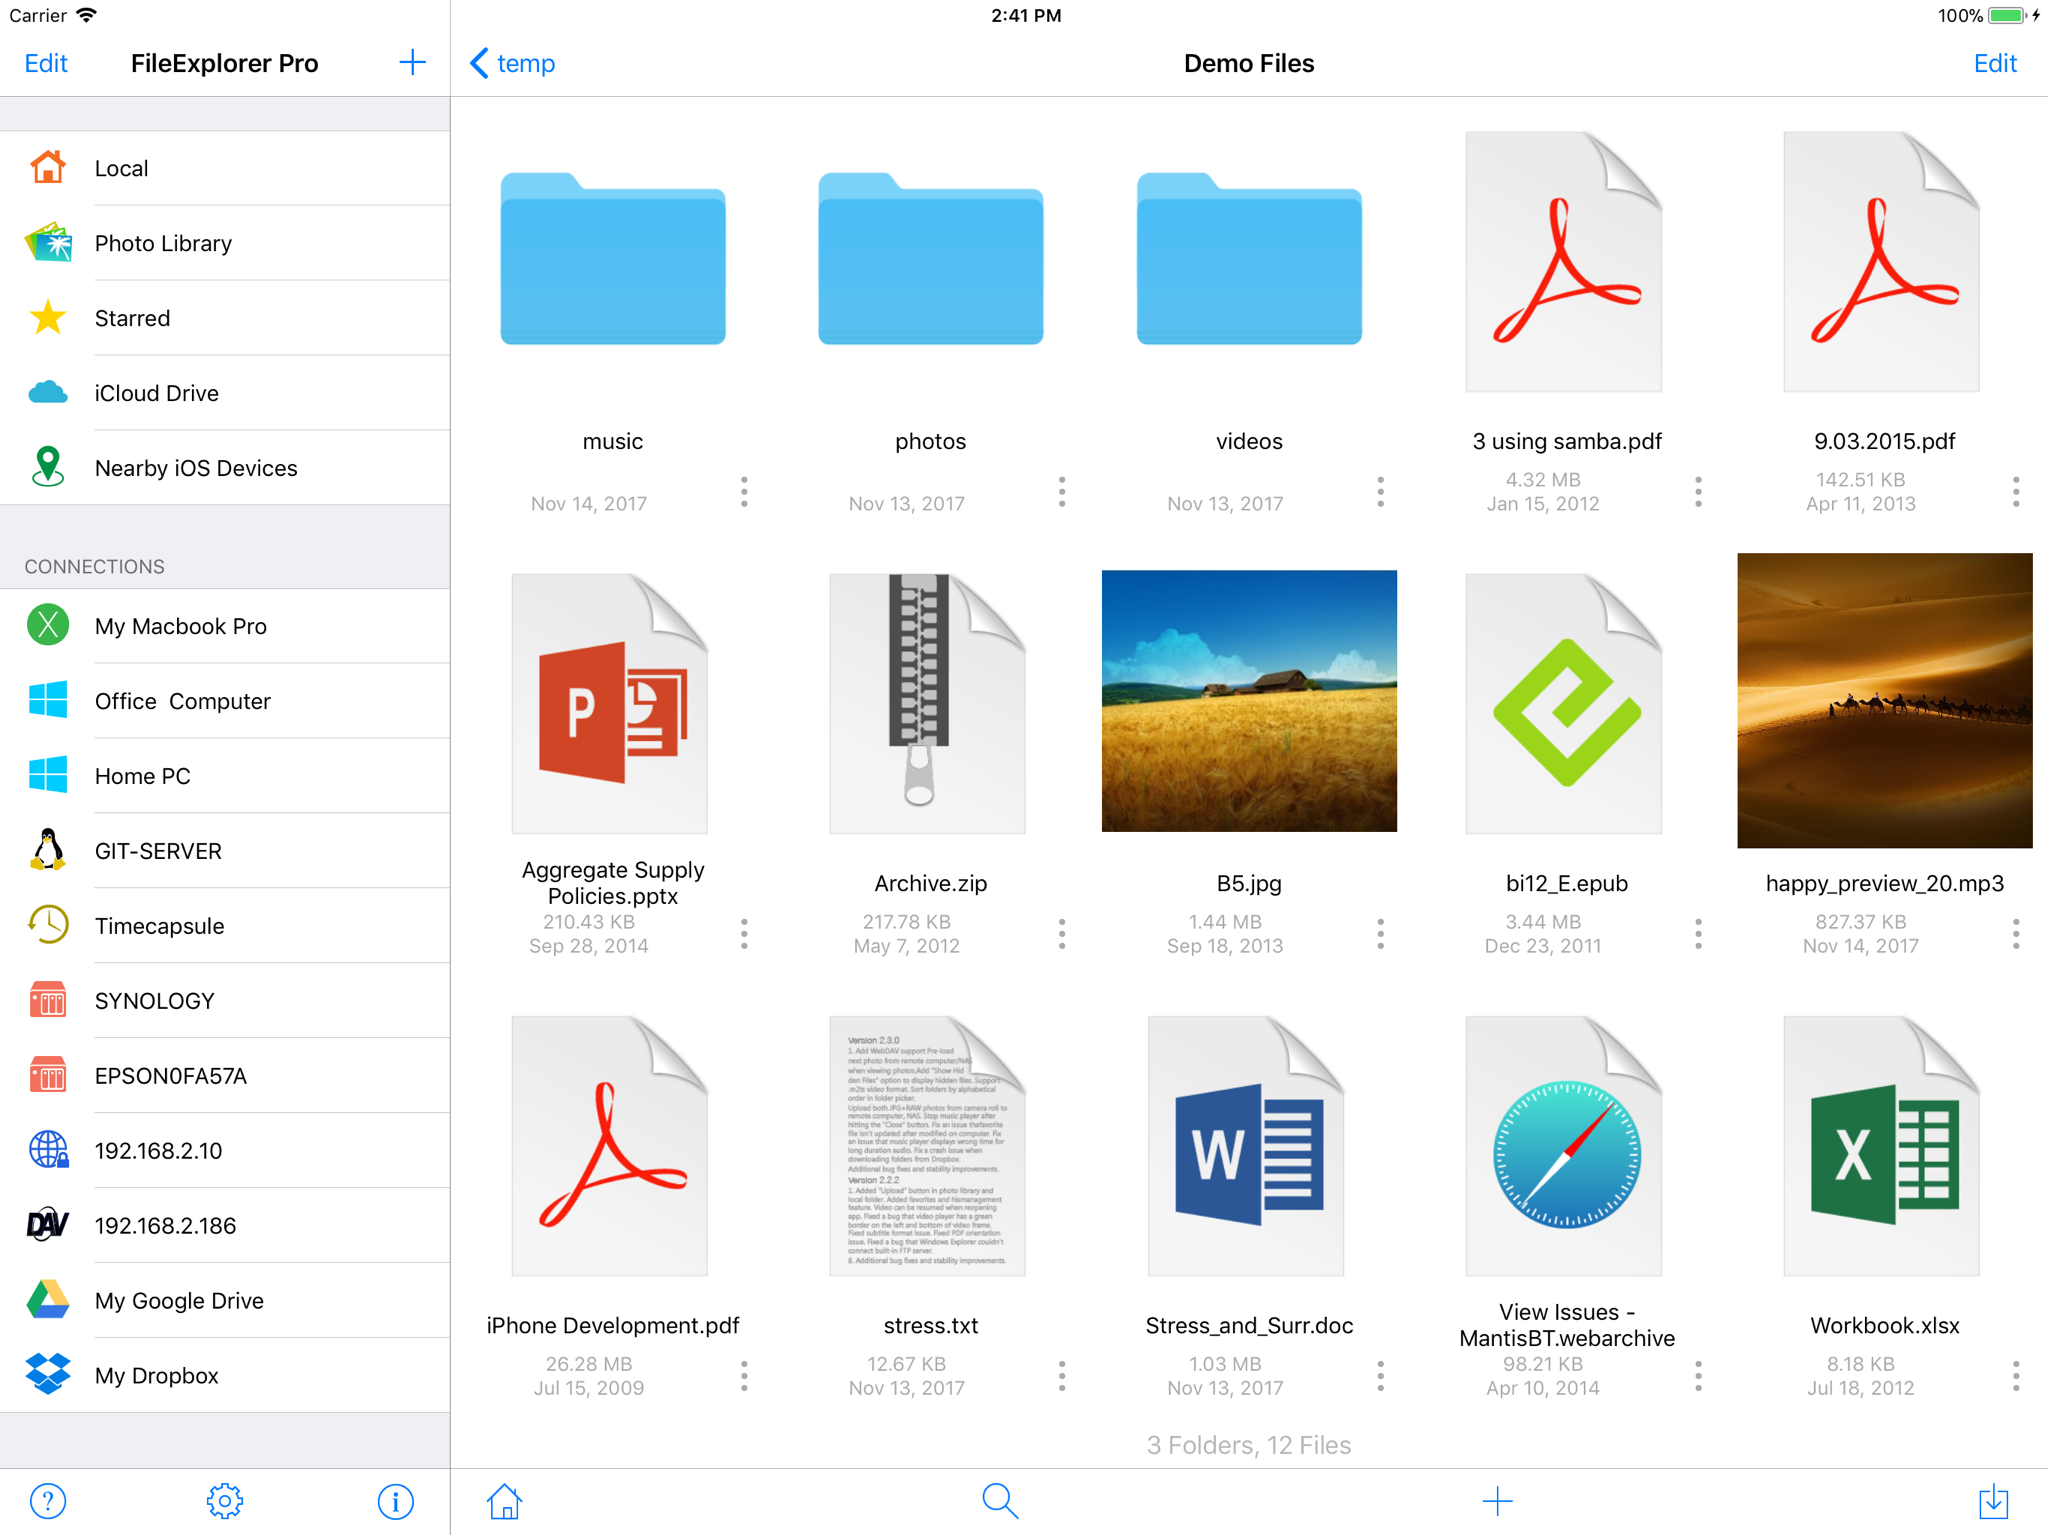
Task: Open 192.168.2.186 WebDAV connection
Action: (x=225, y=1226)
